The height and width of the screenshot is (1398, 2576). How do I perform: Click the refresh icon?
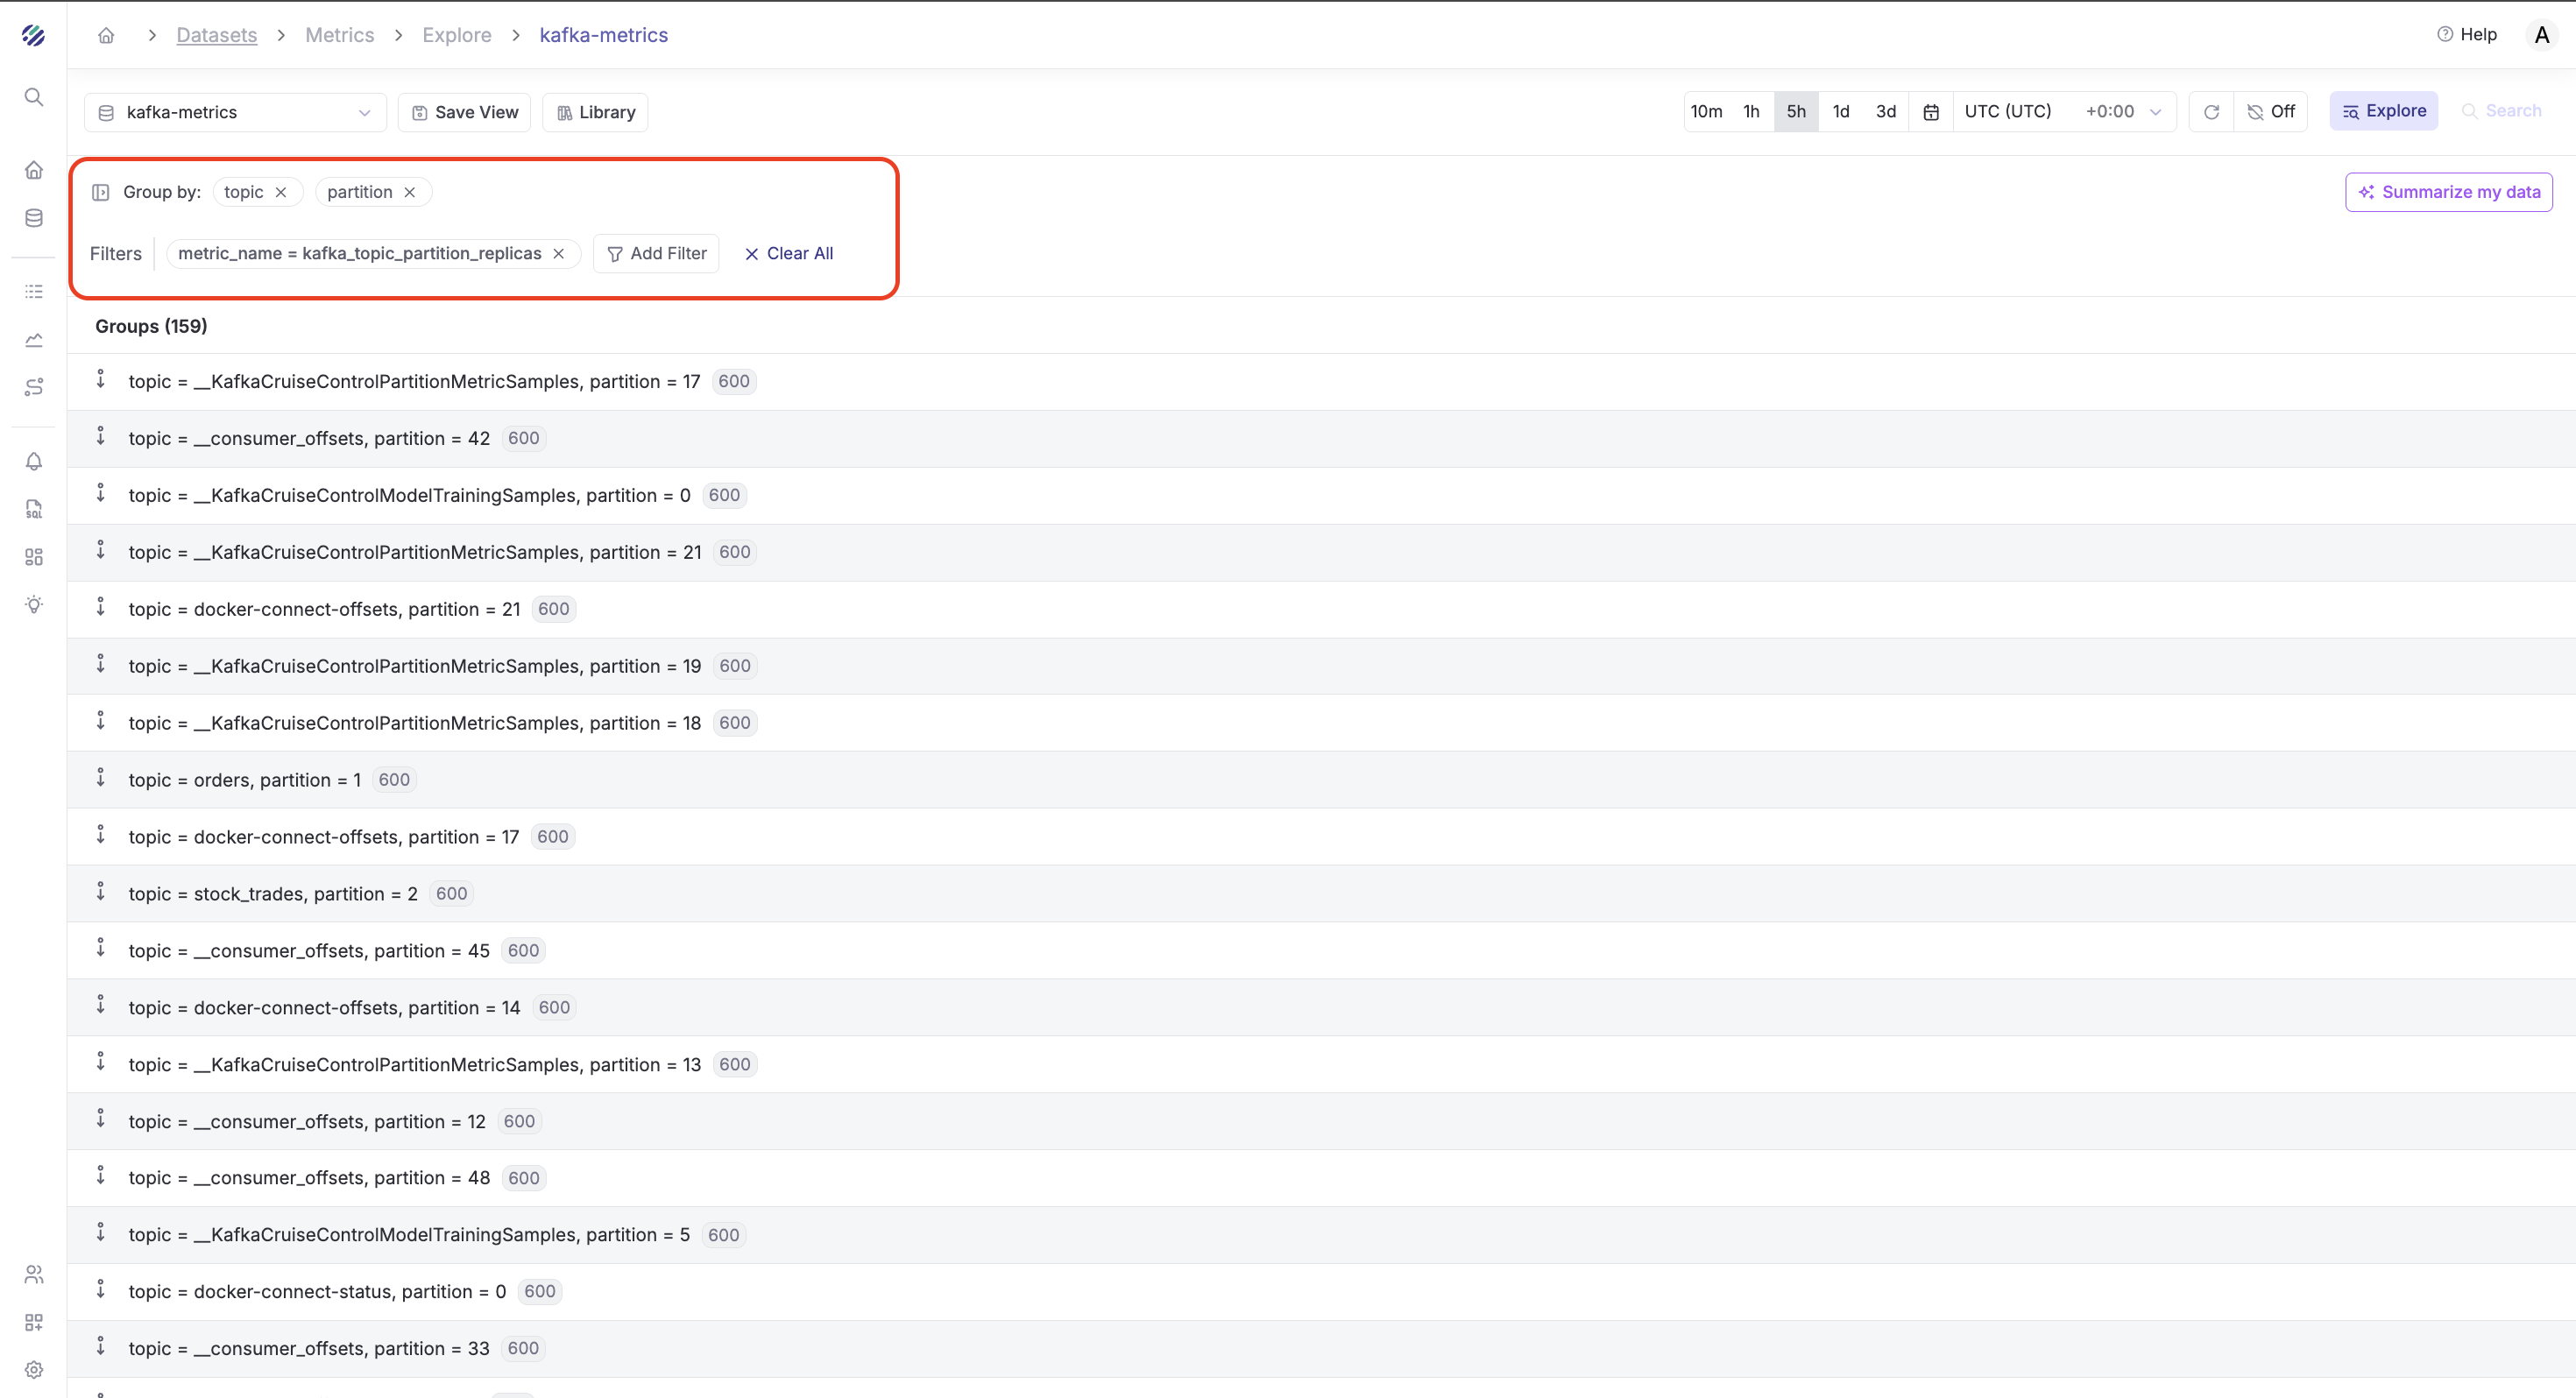coord(2211,111)
